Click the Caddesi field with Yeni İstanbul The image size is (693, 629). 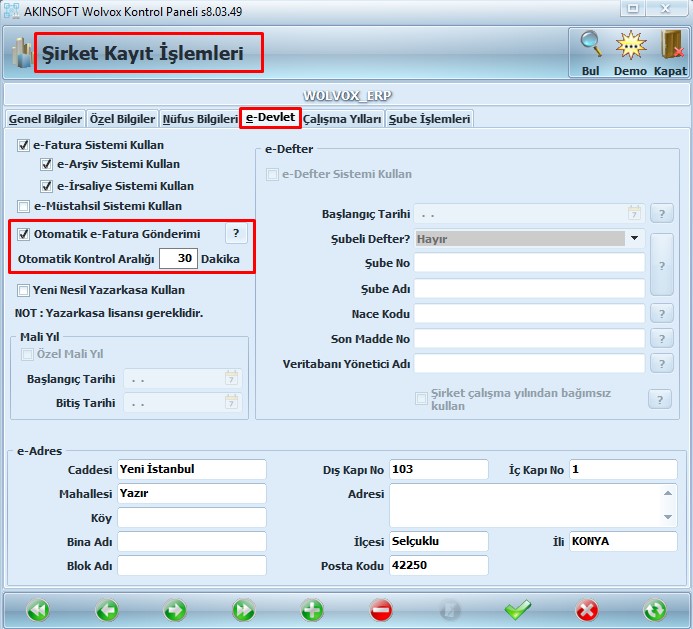(192, 469)
